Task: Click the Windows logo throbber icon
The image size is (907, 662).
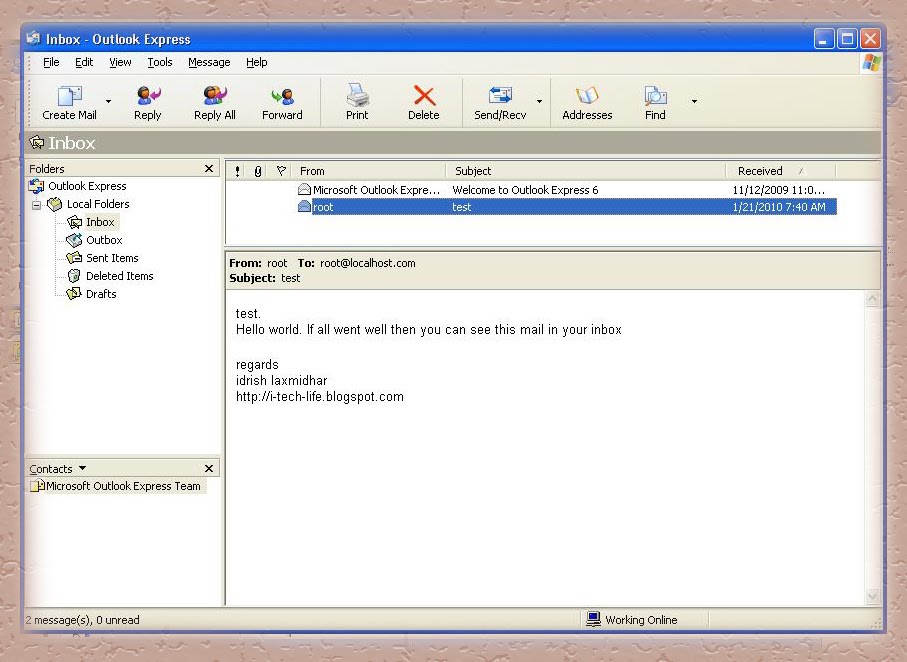Action: click(x=871, y=62)
